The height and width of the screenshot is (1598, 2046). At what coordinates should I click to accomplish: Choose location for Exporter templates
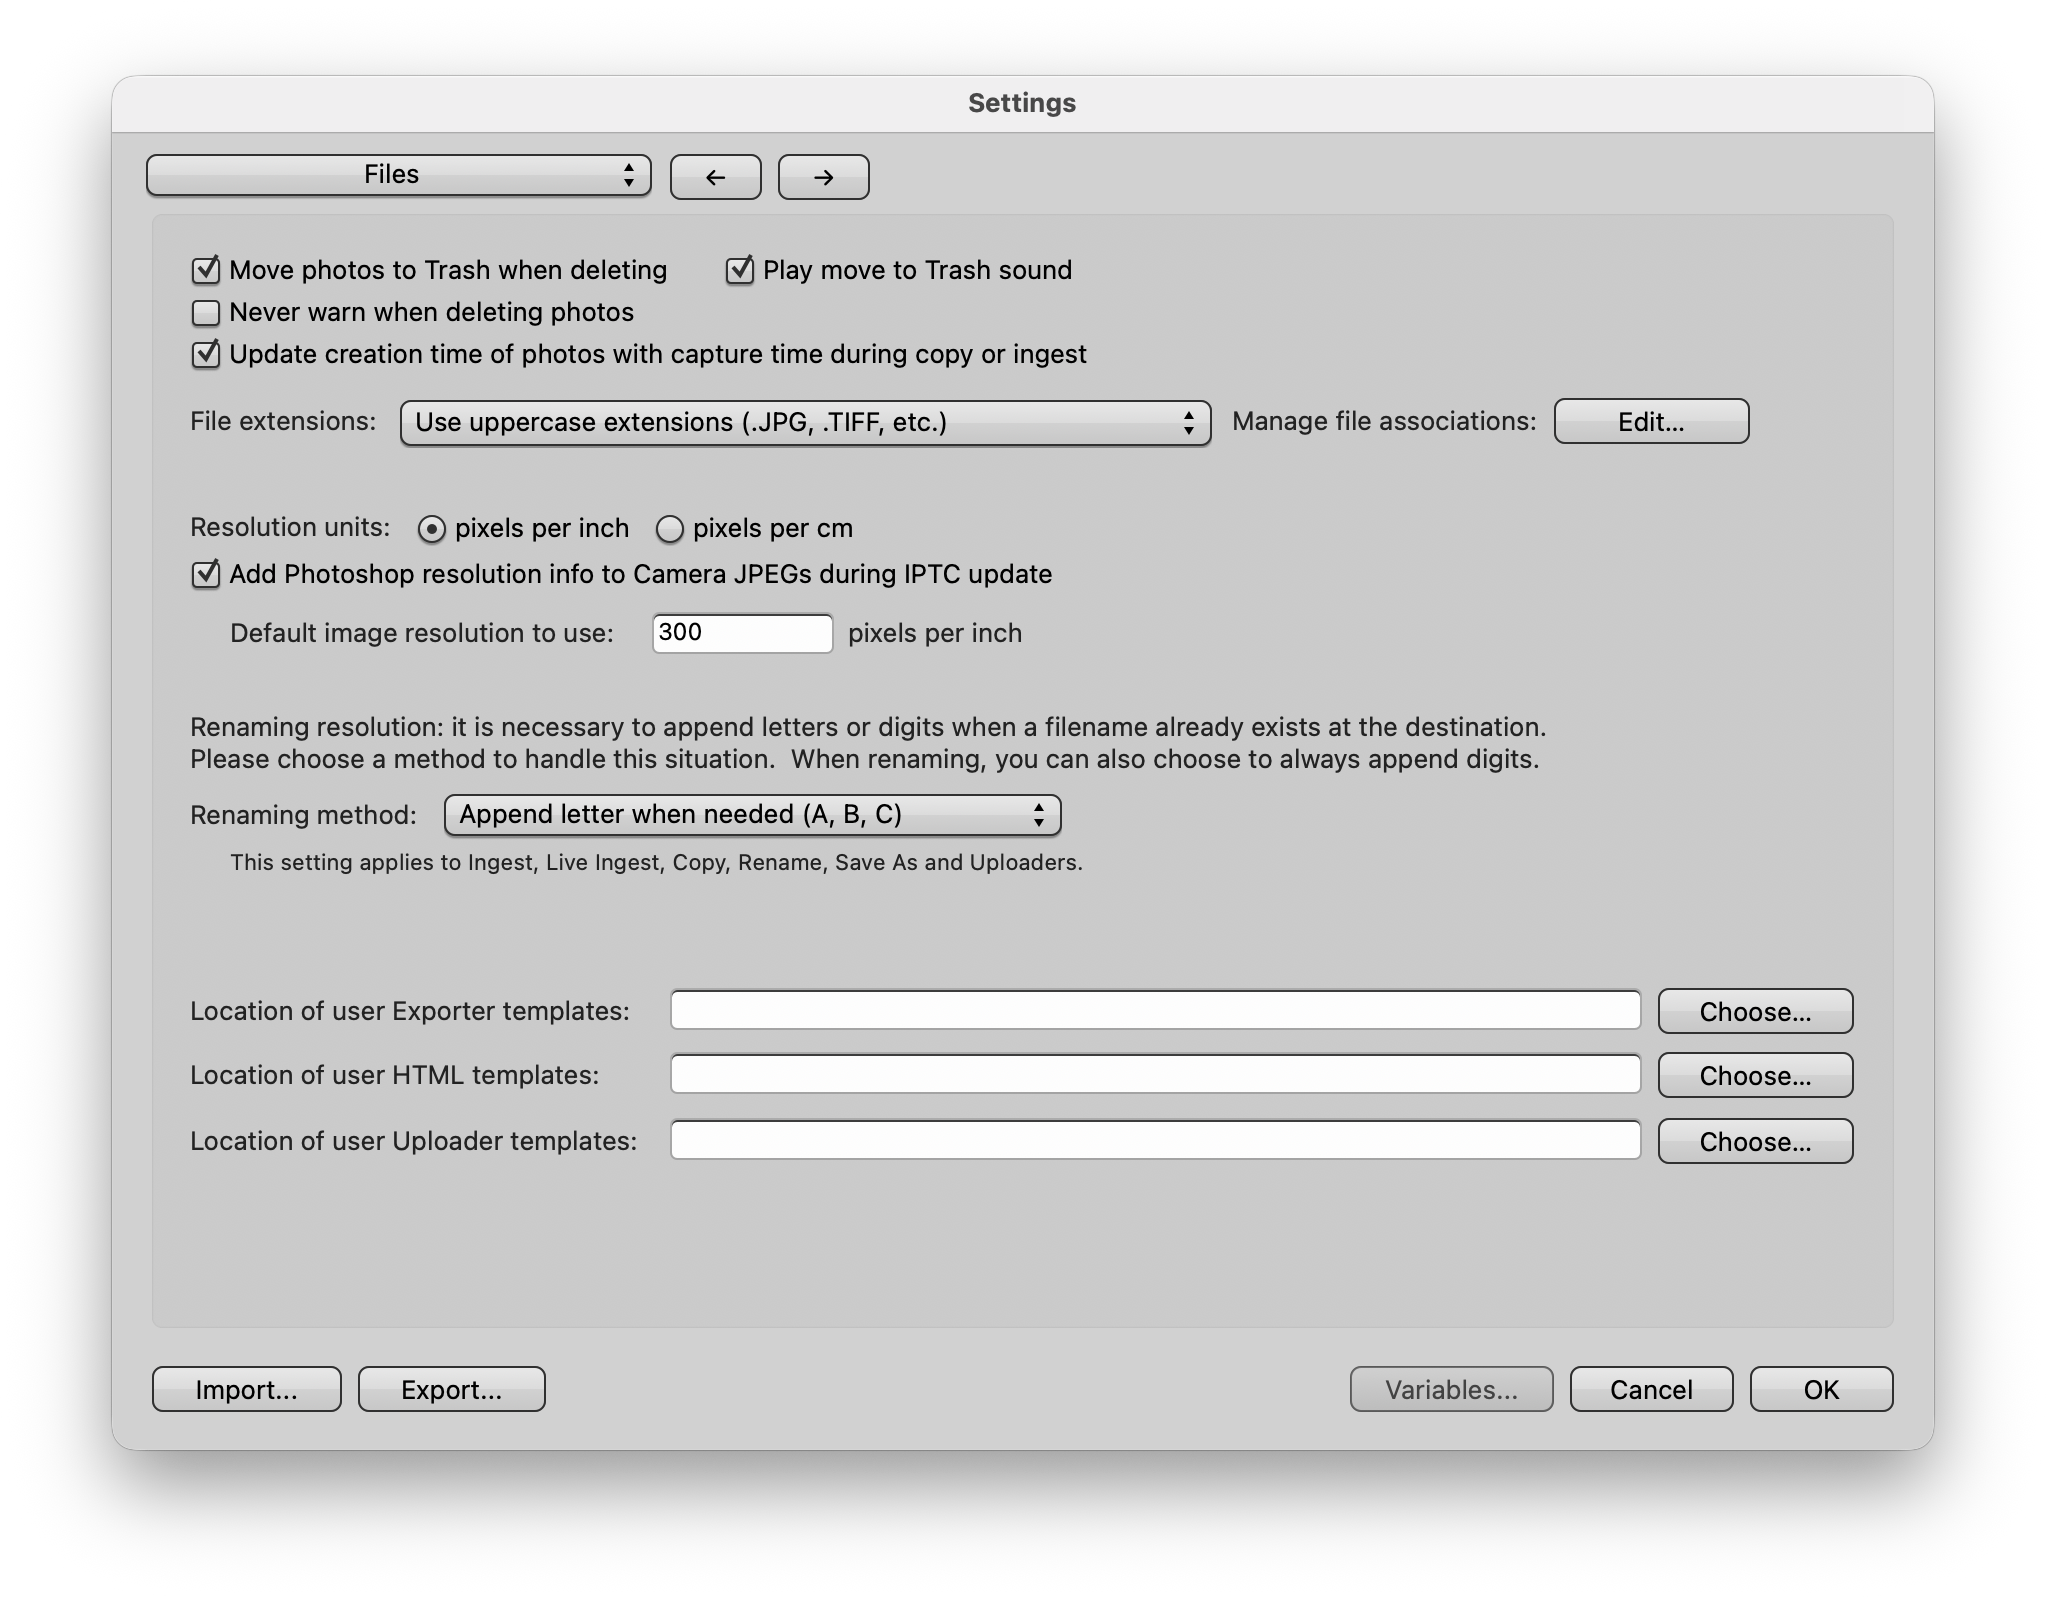[1754, 1012]
